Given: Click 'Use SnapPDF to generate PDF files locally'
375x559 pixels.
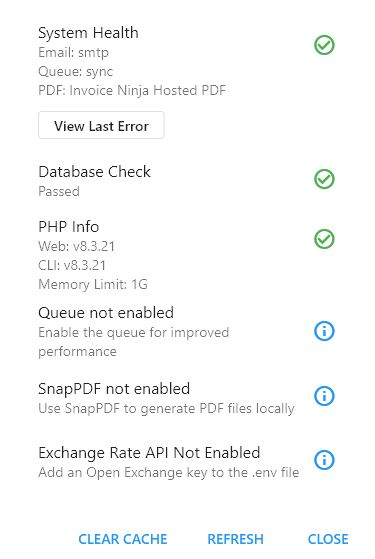Looking at the screenshot, I should pyautogui.click(x=166, y=409).
